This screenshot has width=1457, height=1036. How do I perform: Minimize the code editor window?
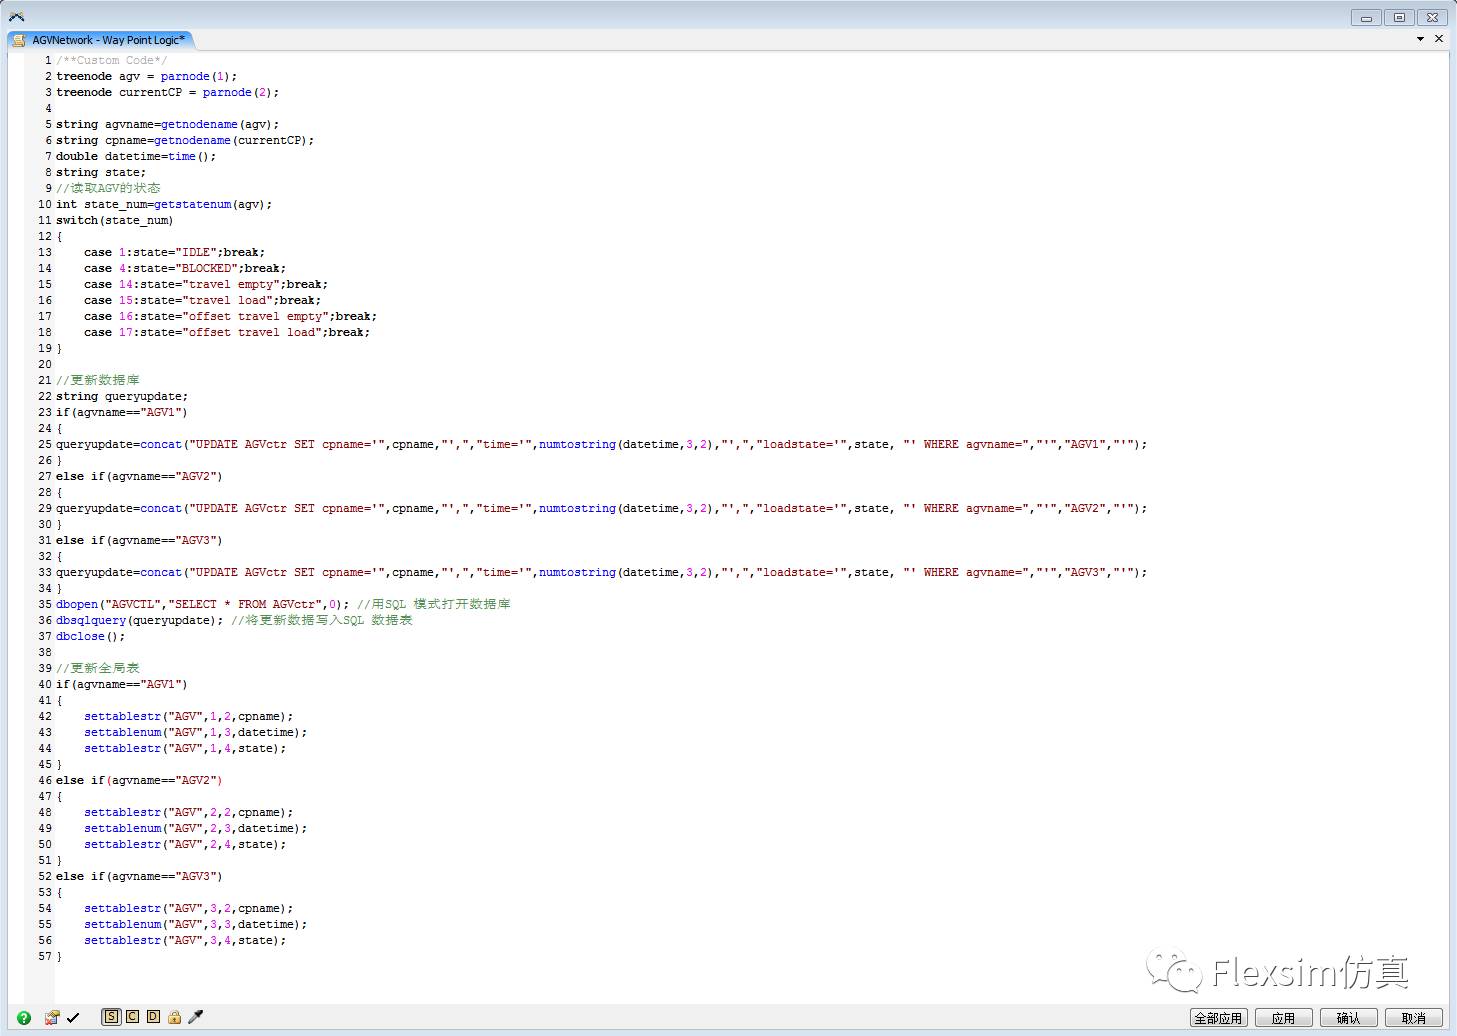[1366, 17]
